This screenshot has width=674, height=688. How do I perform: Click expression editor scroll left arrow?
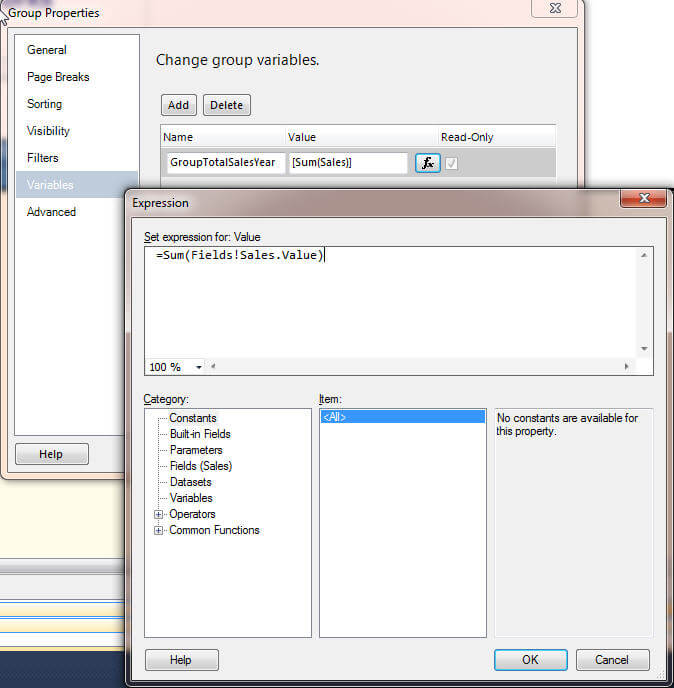[x=213, y=366]
